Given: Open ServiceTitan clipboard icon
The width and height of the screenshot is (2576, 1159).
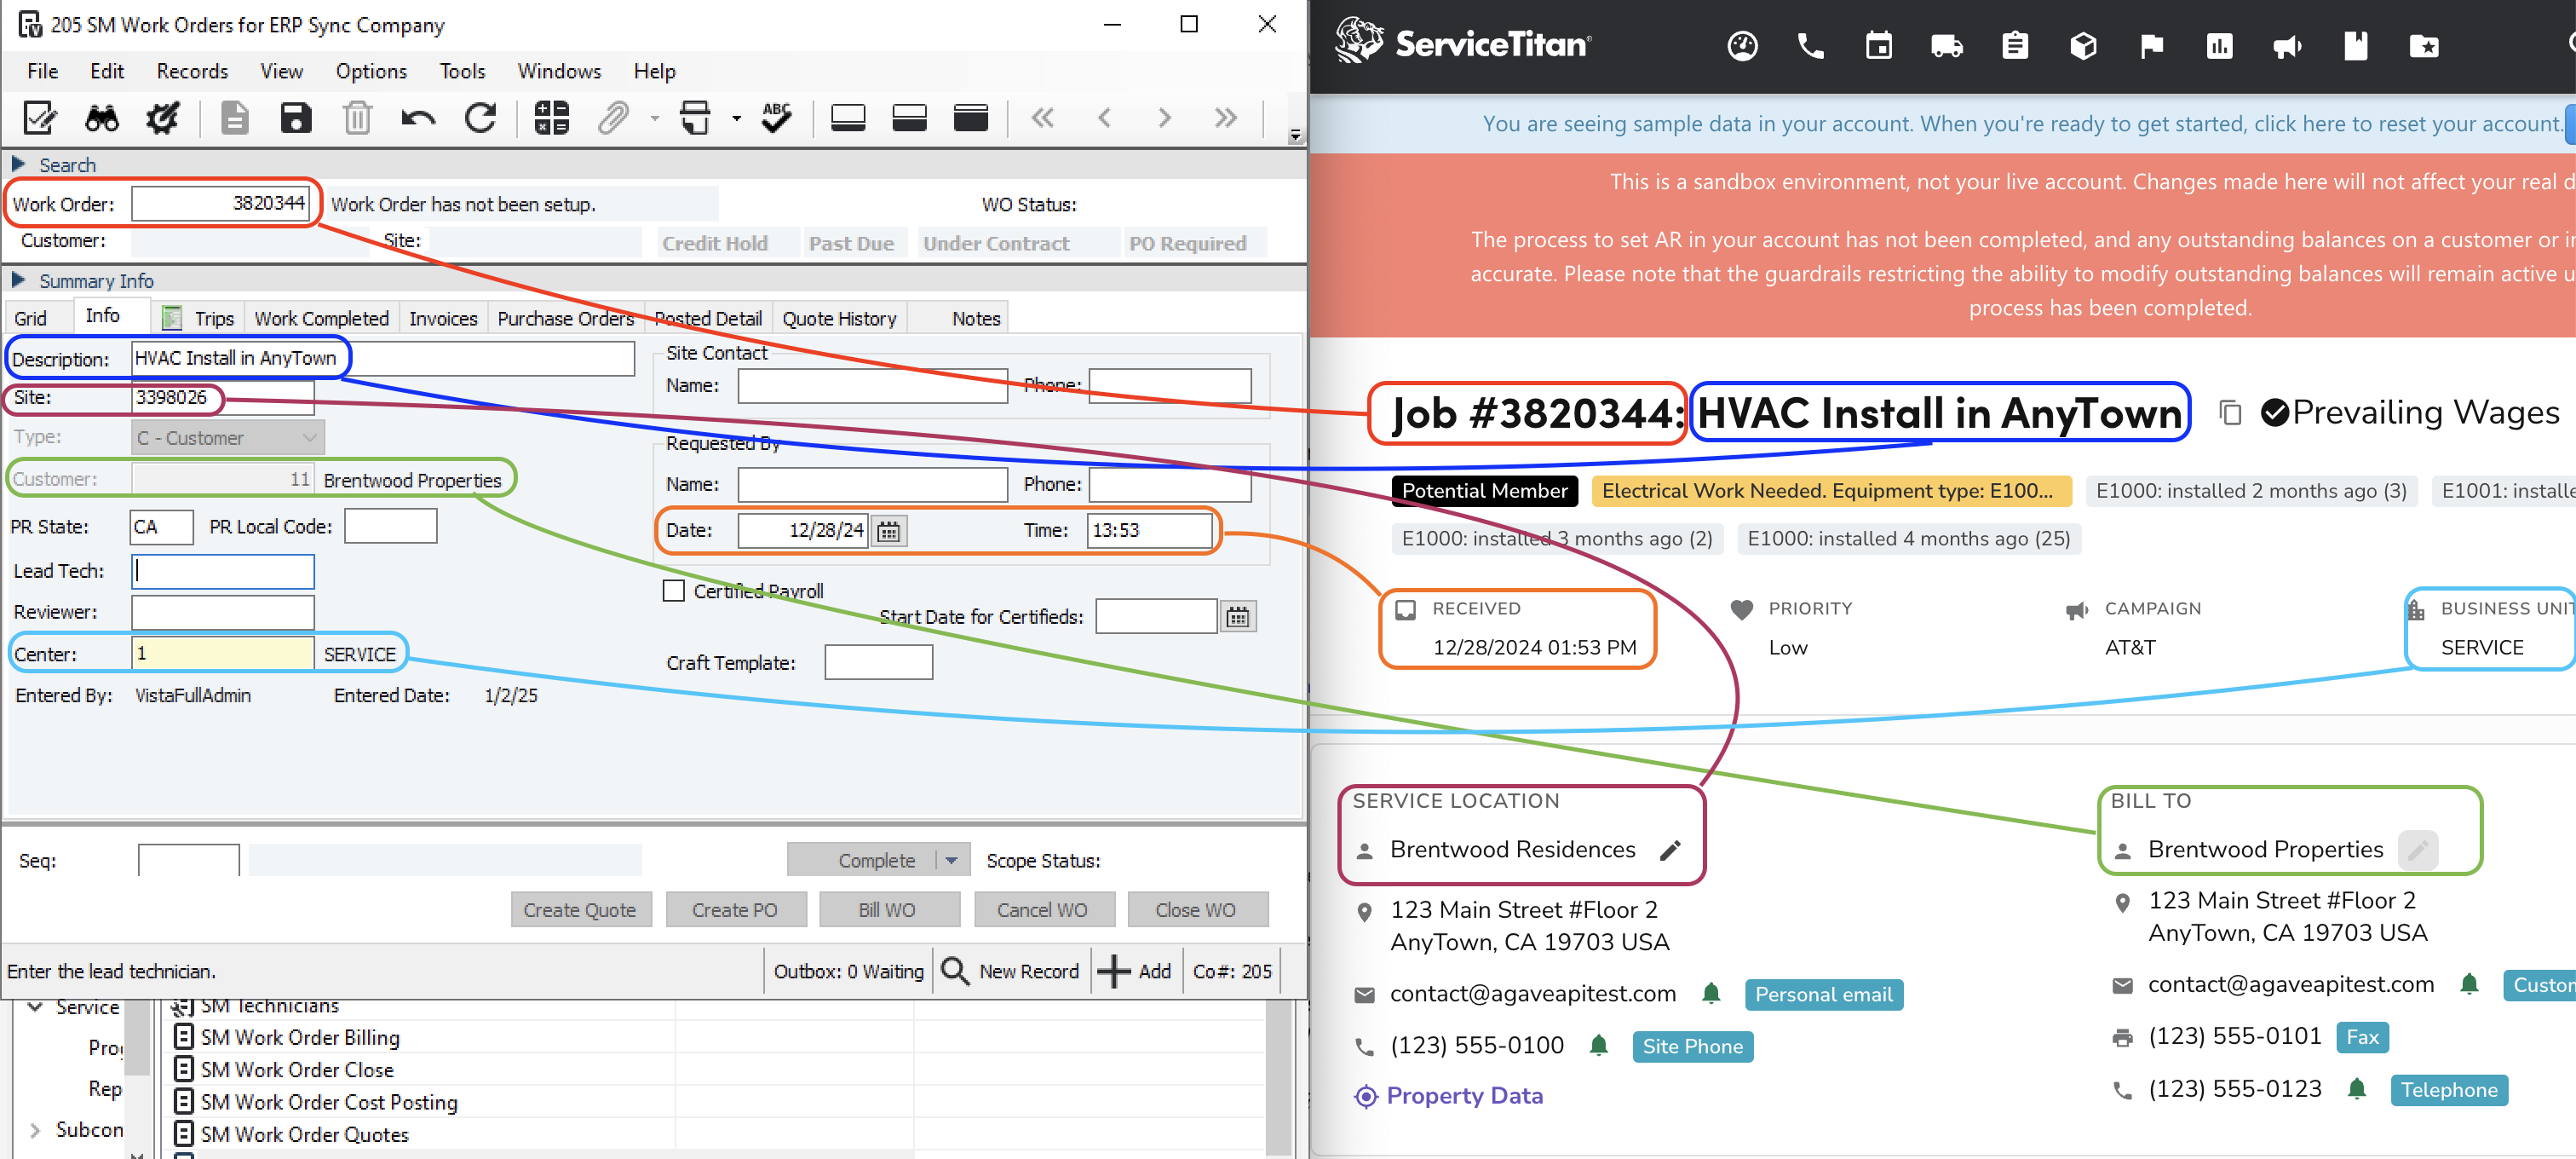Looking at the screenshot, I should [2014, 46].
